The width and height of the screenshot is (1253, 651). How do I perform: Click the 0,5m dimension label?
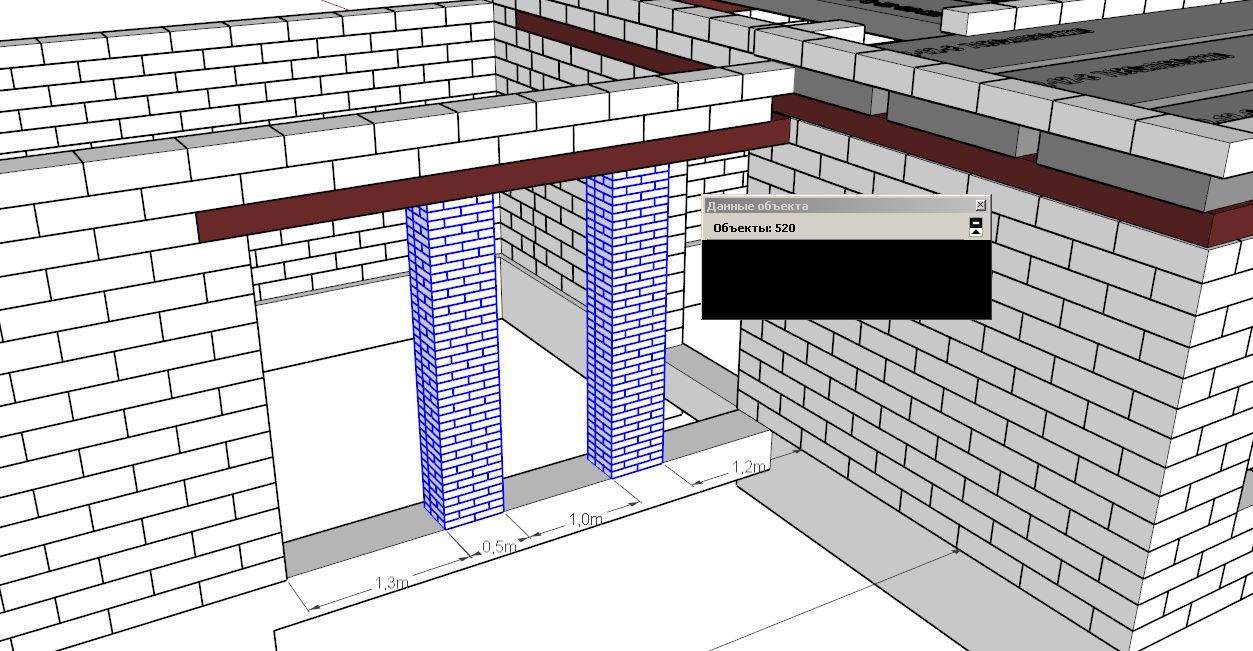(499, 547)
